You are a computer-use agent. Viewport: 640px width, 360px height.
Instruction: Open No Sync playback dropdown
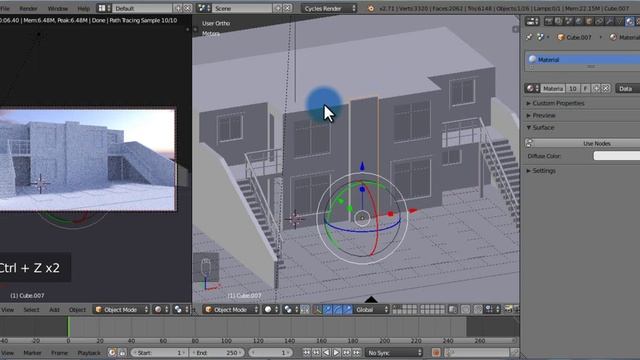[394, 353]
